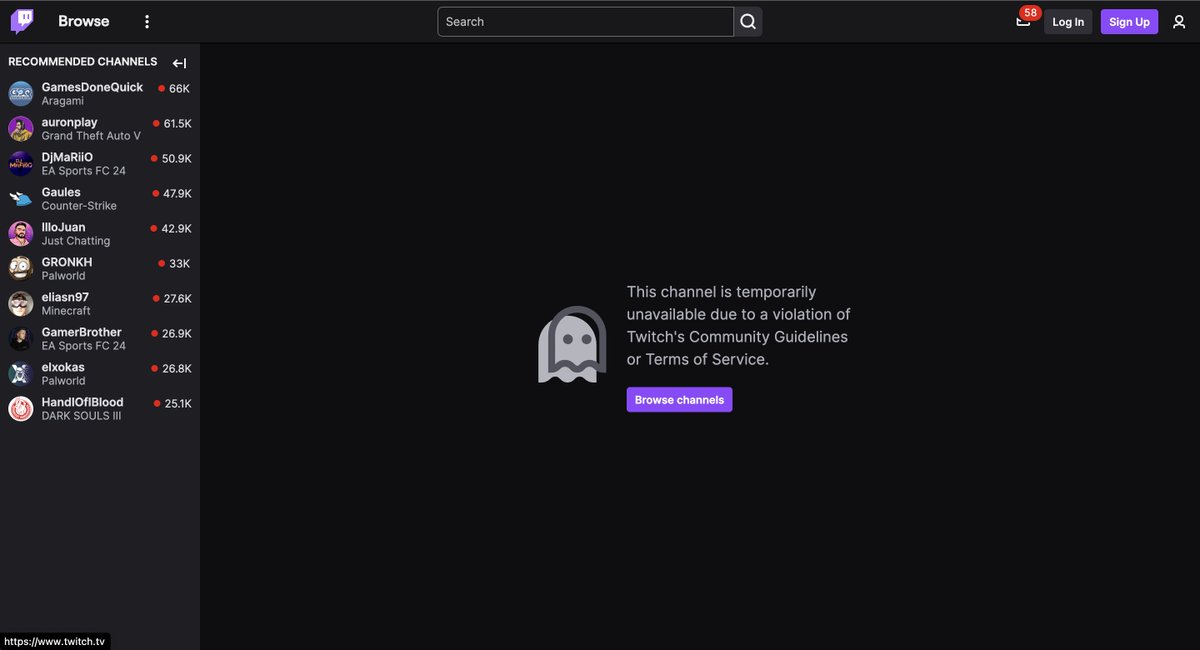This screenshot has height=650, width=1200.
Task: Click the 66K viewer count
Action: (179, 89)
